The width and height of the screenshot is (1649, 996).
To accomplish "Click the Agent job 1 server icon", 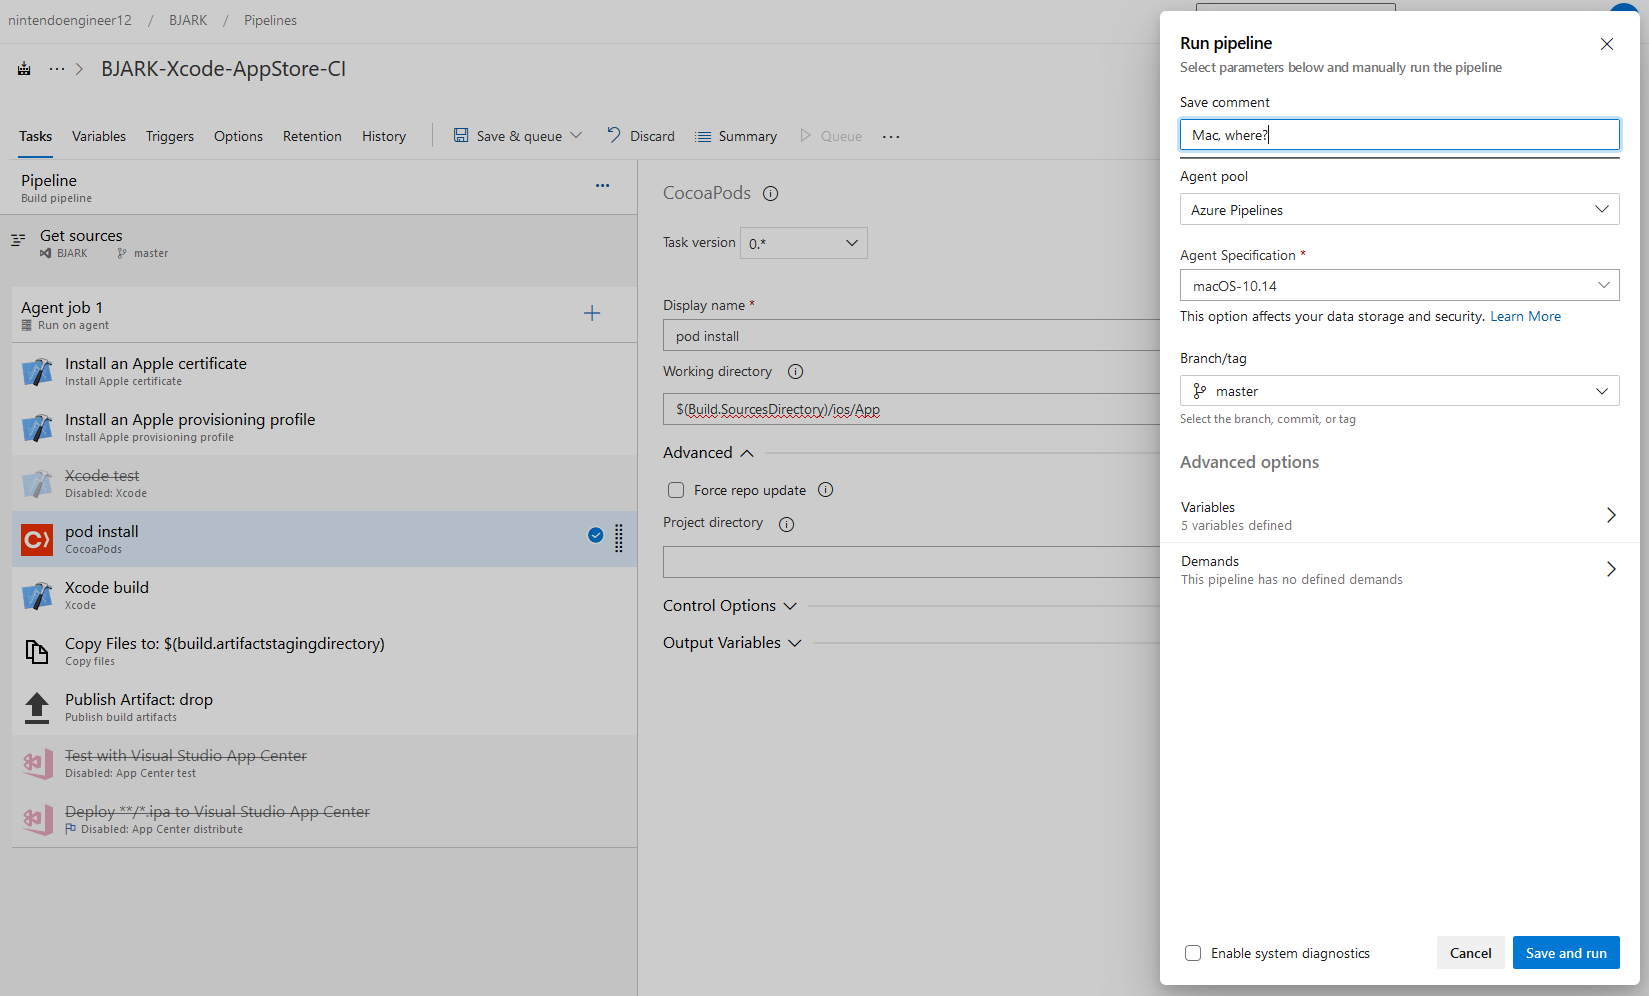I will pos(27,326).
